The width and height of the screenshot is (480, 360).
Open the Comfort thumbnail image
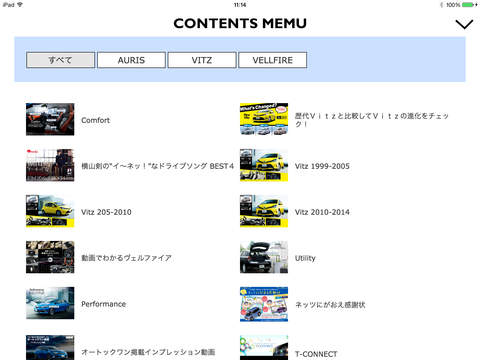[x=50, y=119]
